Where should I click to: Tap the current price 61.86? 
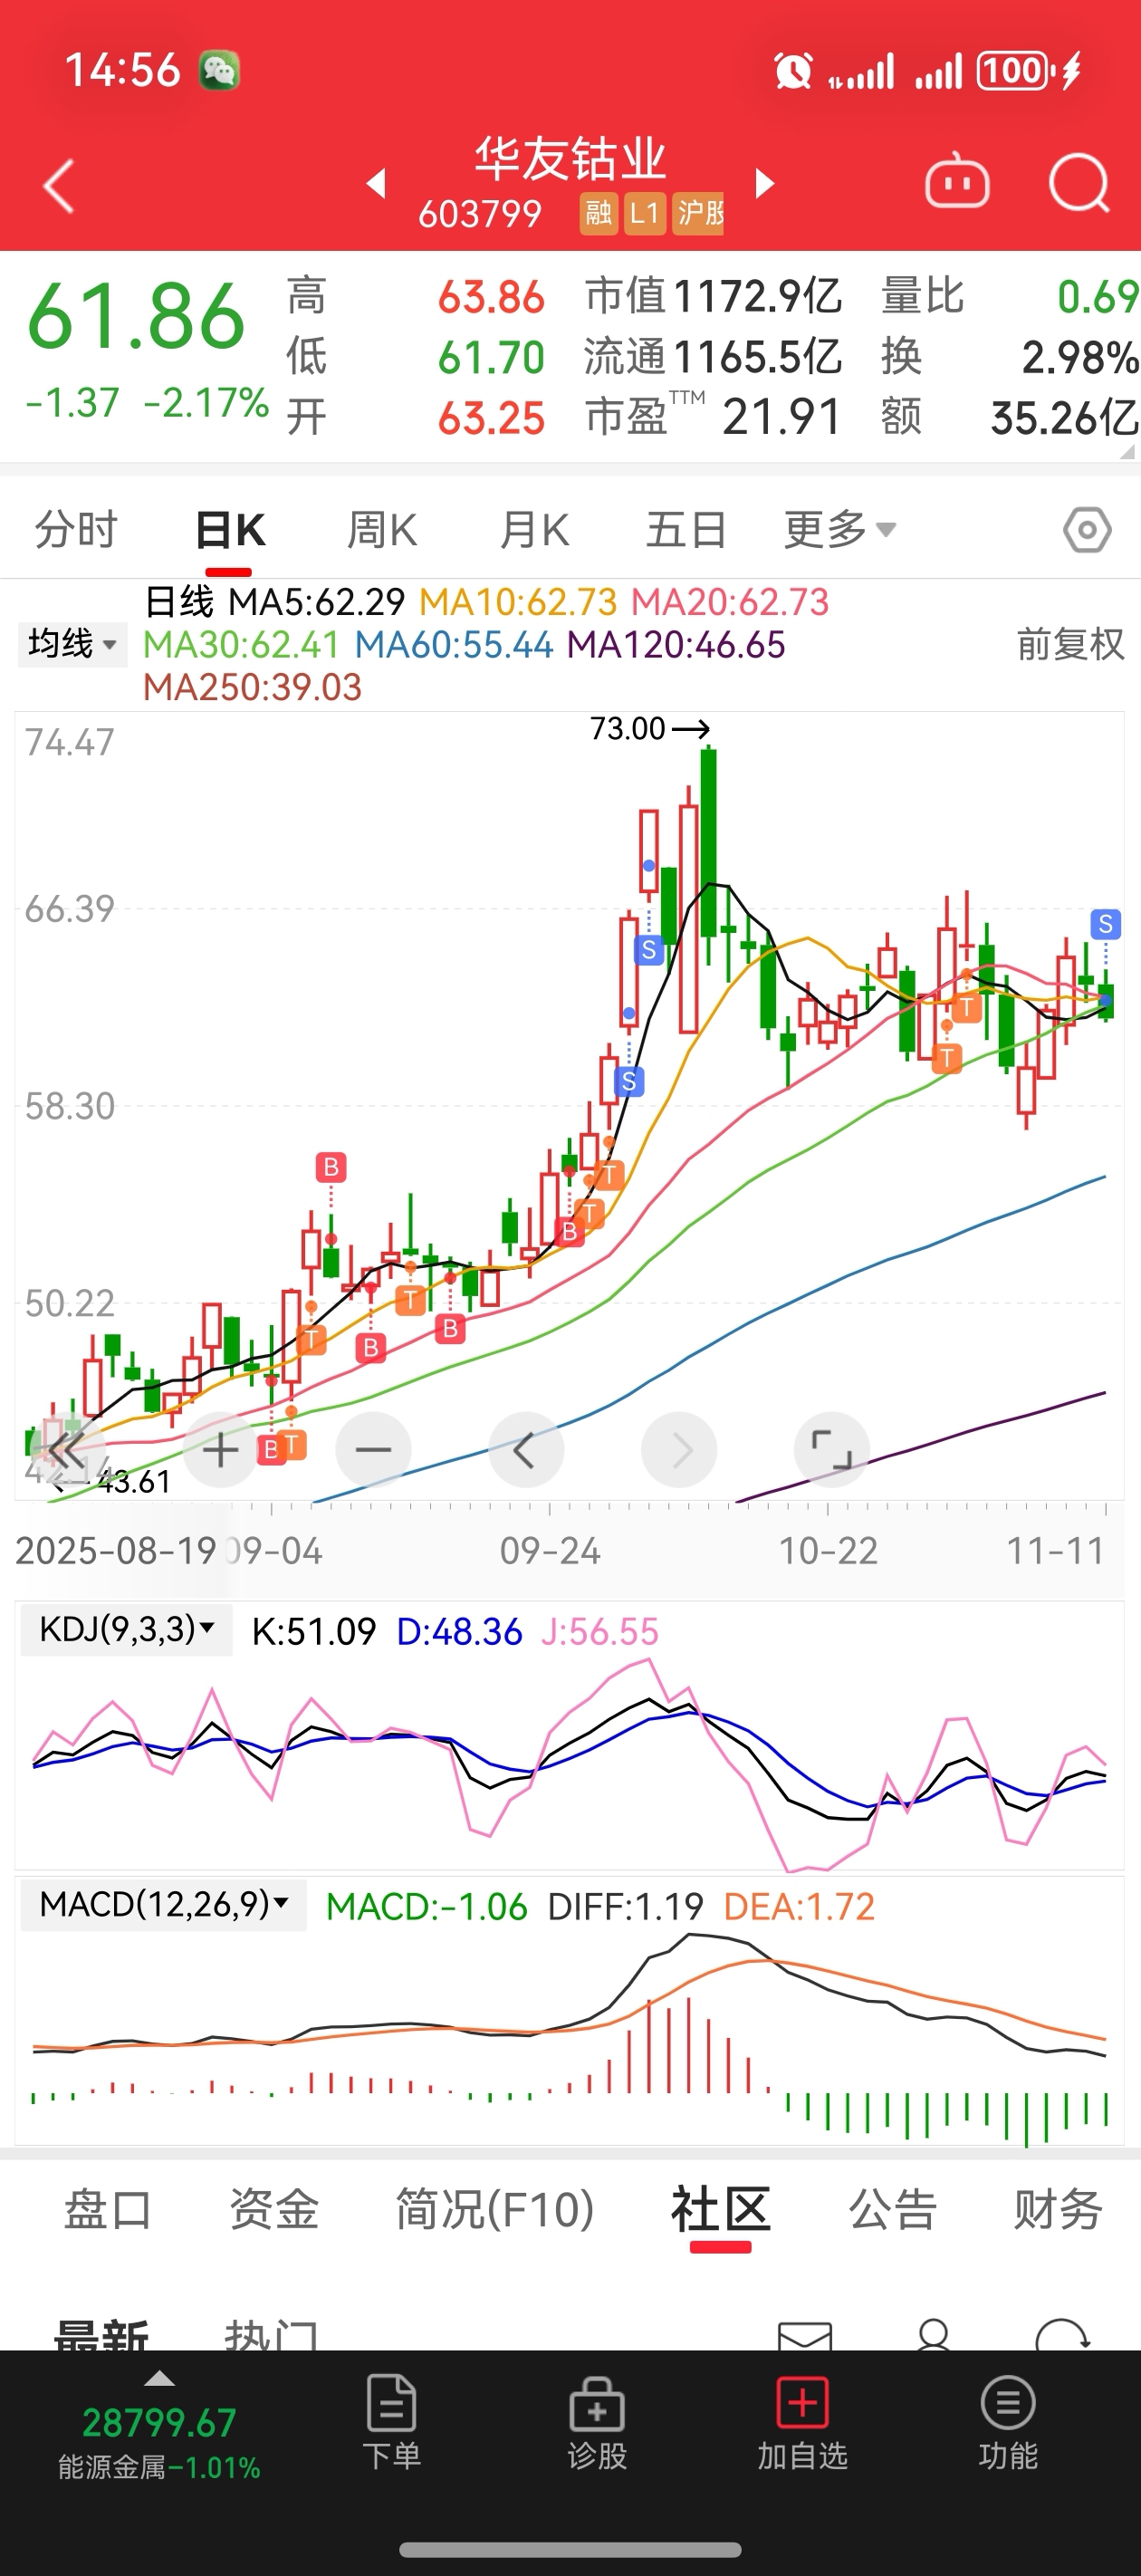(x=136, y=317)
